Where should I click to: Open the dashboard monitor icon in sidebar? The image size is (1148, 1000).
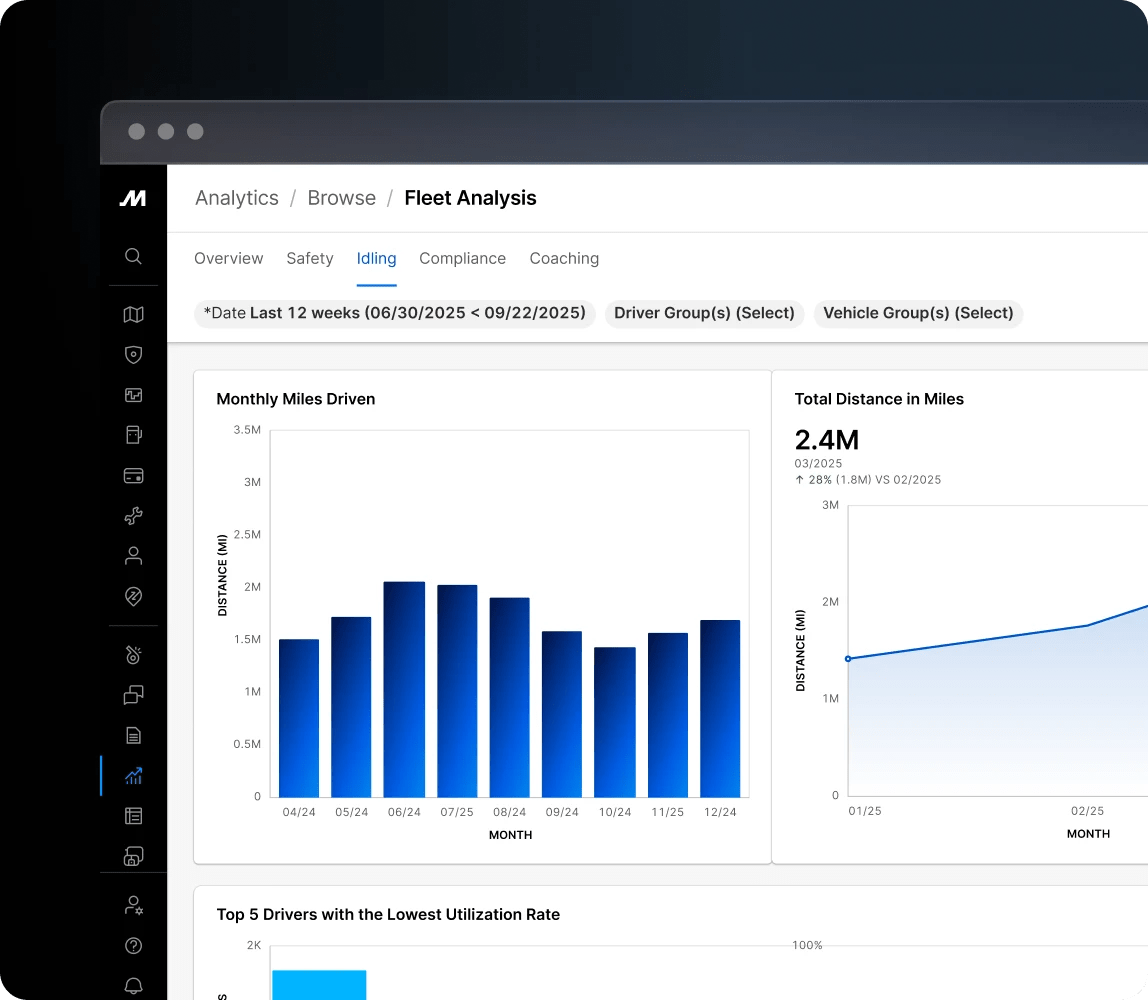pyautogui.click(x=133, y=395)
